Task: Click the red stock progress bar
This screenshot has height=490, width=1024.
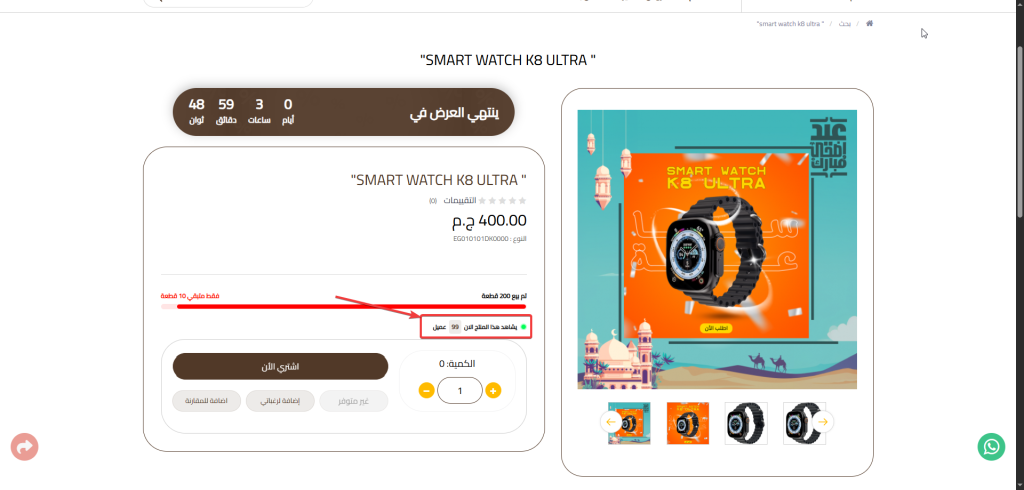Action: pyautogui.click(x=343, y=306)
